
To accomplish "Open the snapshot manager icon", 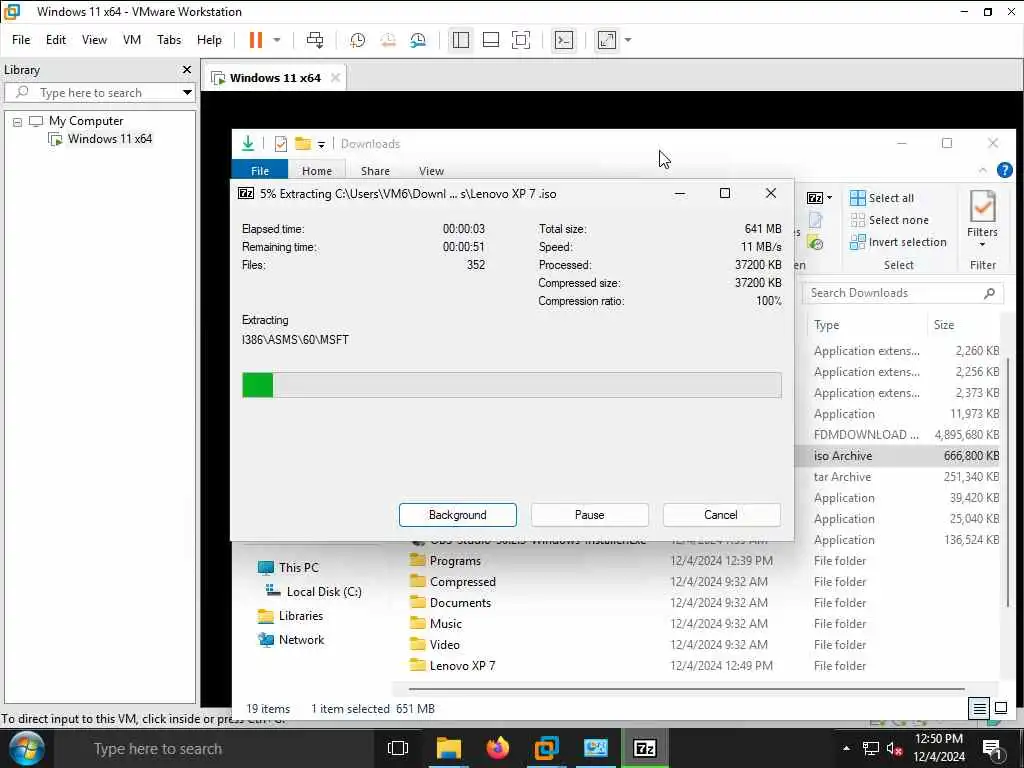I will point(418,40).
